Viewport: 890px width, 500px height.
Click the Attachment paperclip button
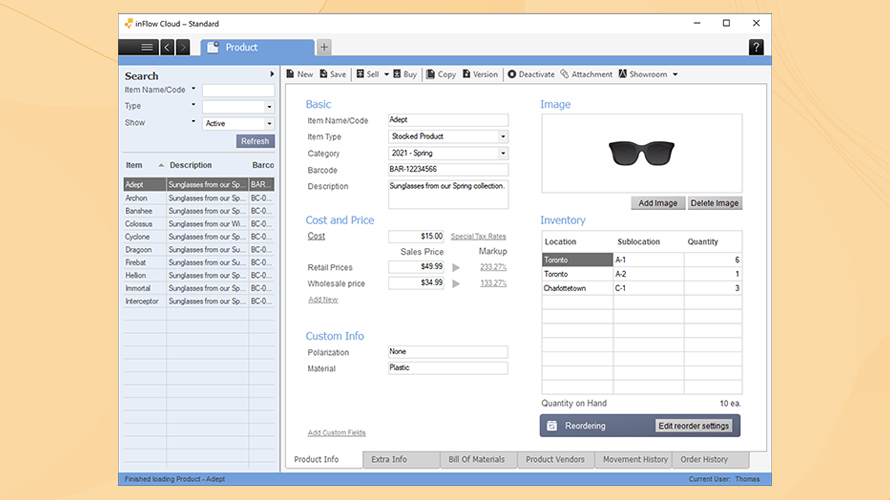[x=587, y=74]
